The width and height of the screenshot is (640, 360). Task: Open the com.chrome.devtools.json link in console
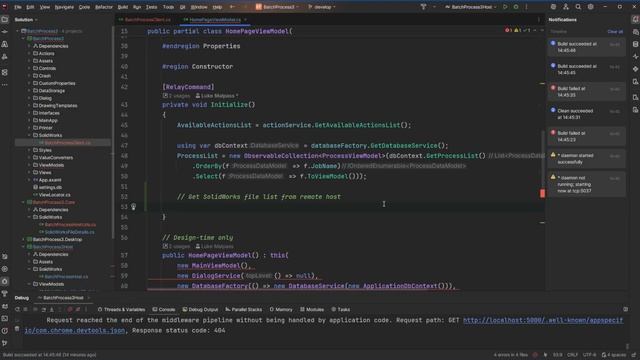[75, 331]
